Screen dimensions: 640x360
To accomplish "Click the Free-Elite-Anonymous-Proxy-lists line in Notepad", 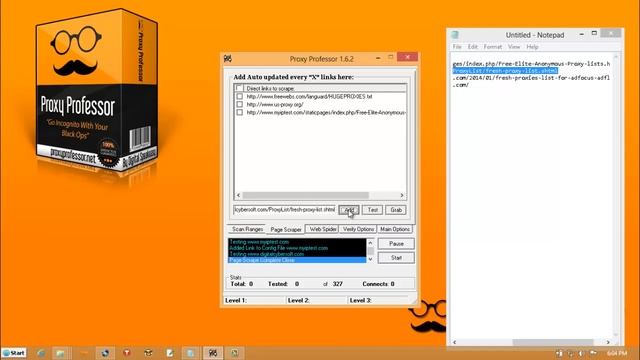I will (x=531, y=64).
